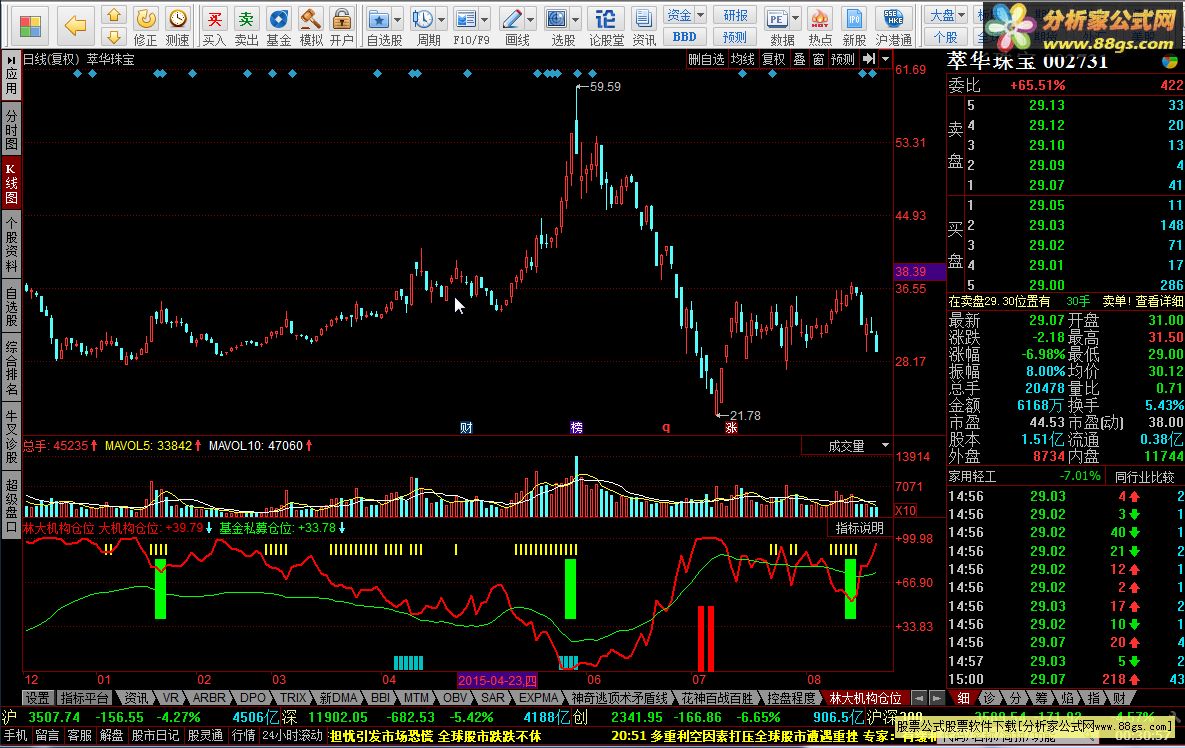Open the F10/F9 info icon

pyautogui.click(x=467, y=26)
